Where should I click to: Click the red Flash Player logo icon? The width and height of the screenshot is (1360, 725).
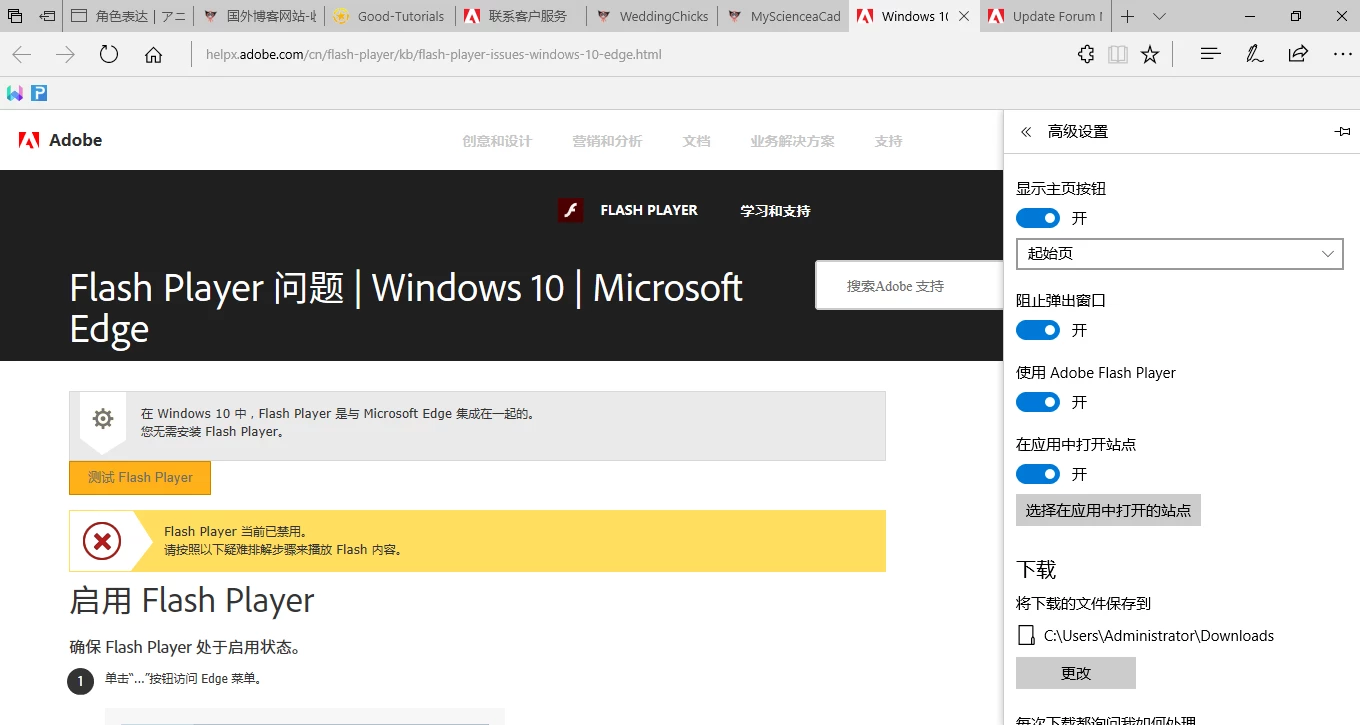pos(570,210)
